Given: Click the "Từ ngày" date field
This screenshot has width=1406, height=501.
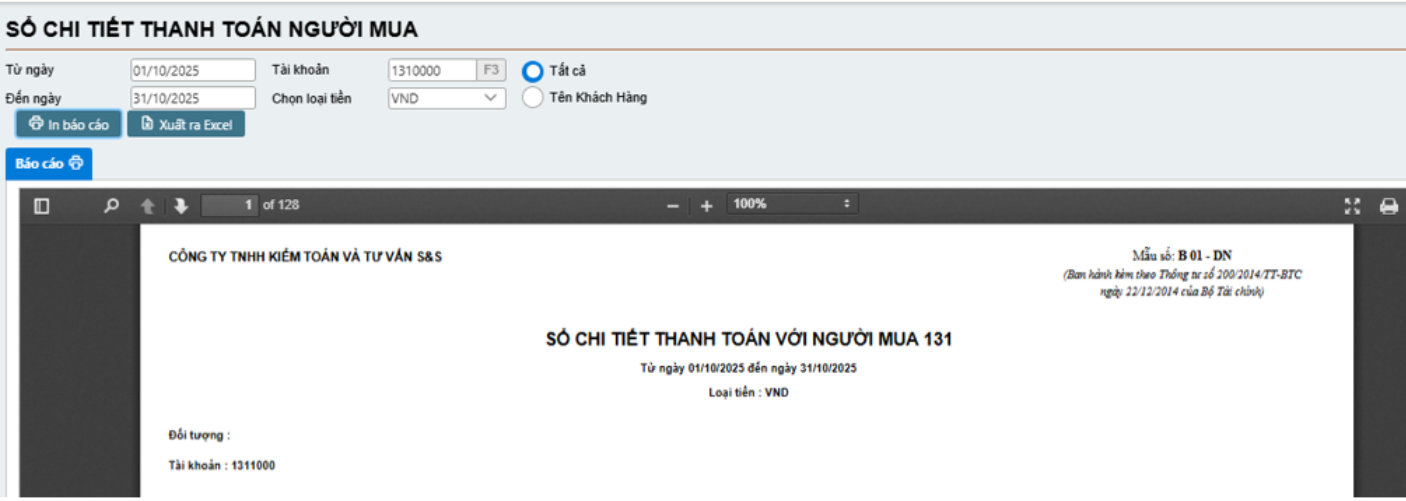Looking at the screenshot, I should (x=193, y=70).
